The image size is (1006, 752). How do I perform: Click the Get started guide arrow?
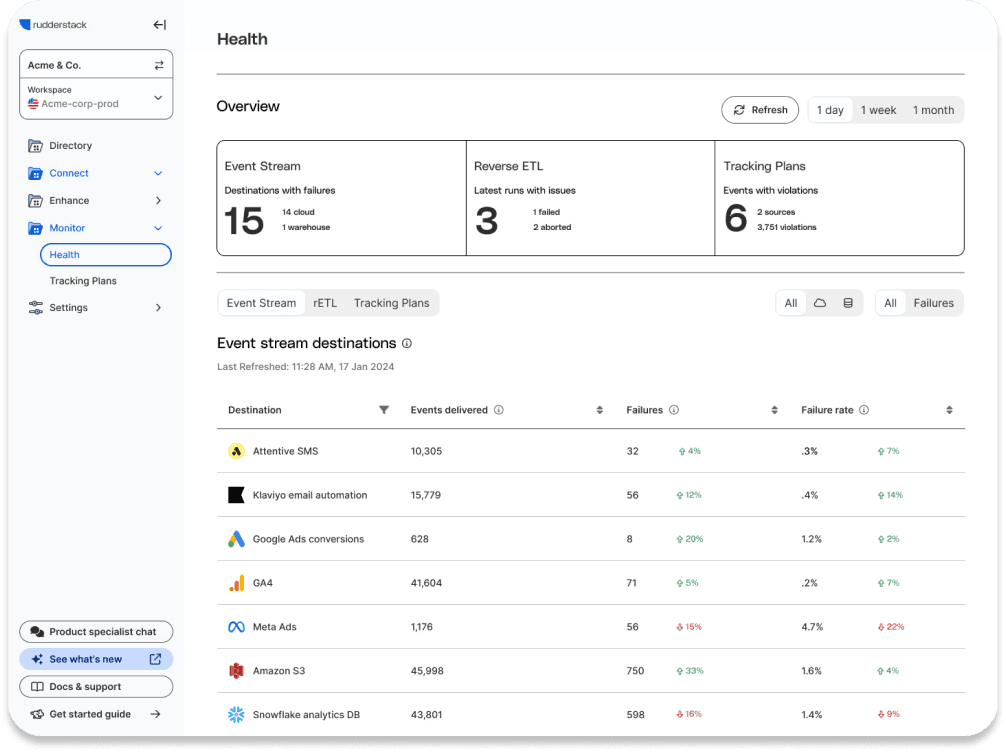click(x=155, y=714)
